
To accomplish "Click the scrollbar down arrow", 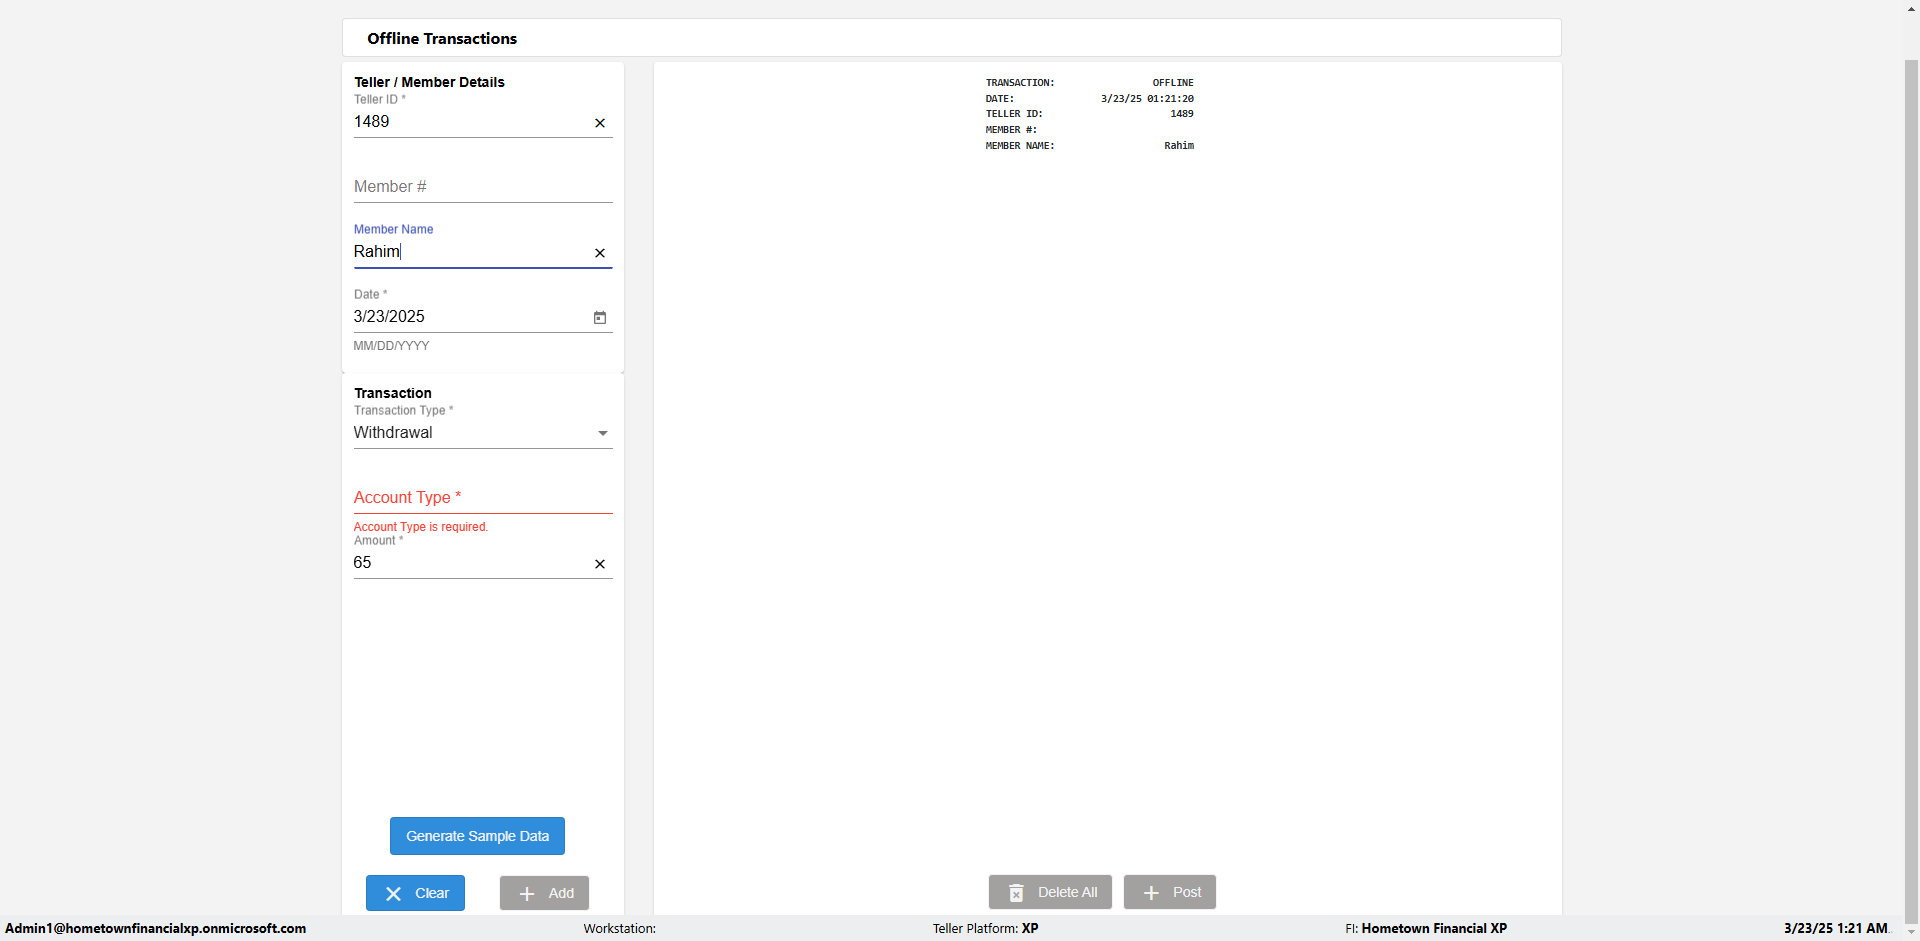I will [x=1911, y=932].
